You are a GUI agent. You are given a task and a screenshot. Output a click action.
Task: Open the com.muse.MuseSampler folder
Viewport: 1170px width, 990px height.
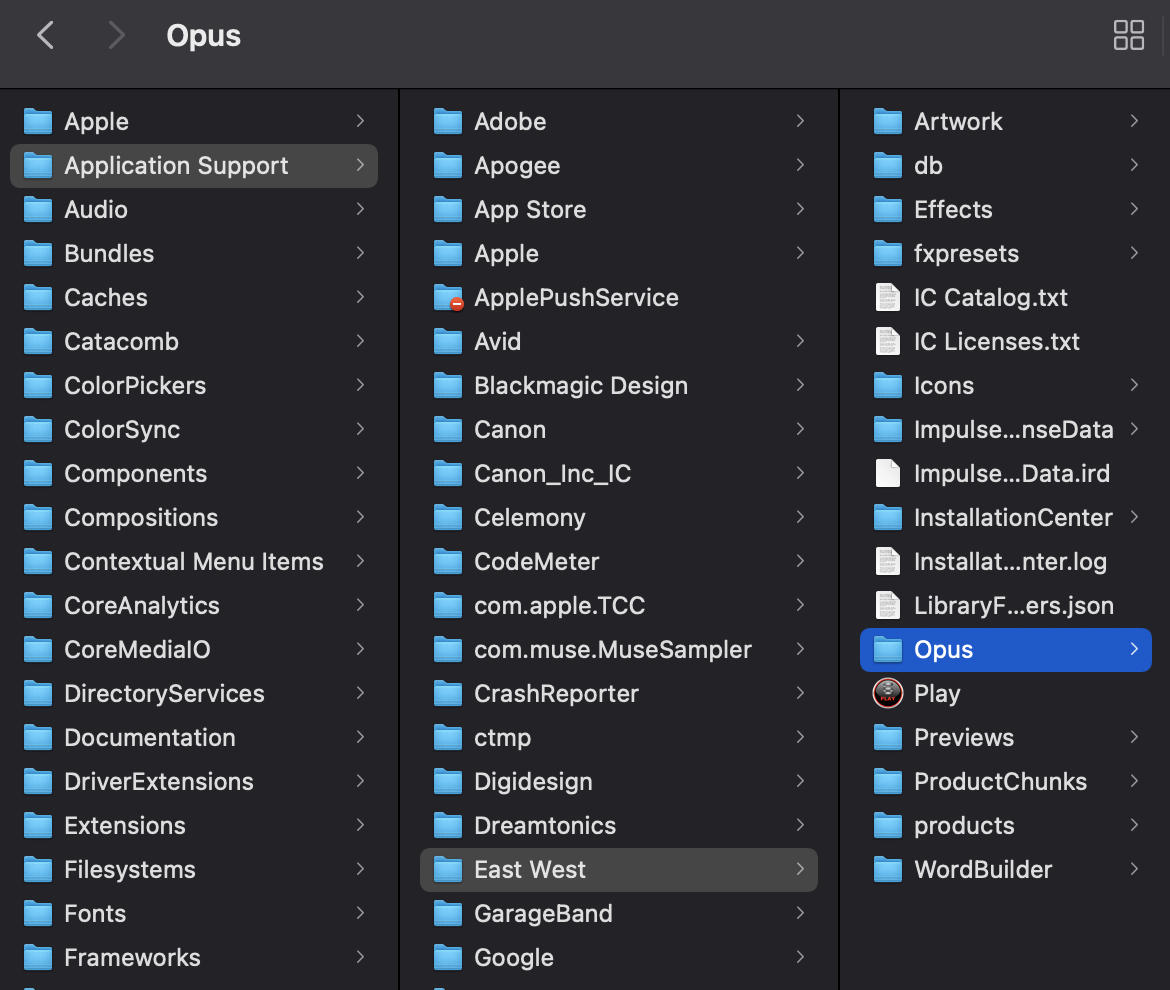click(x=613, y=649)
